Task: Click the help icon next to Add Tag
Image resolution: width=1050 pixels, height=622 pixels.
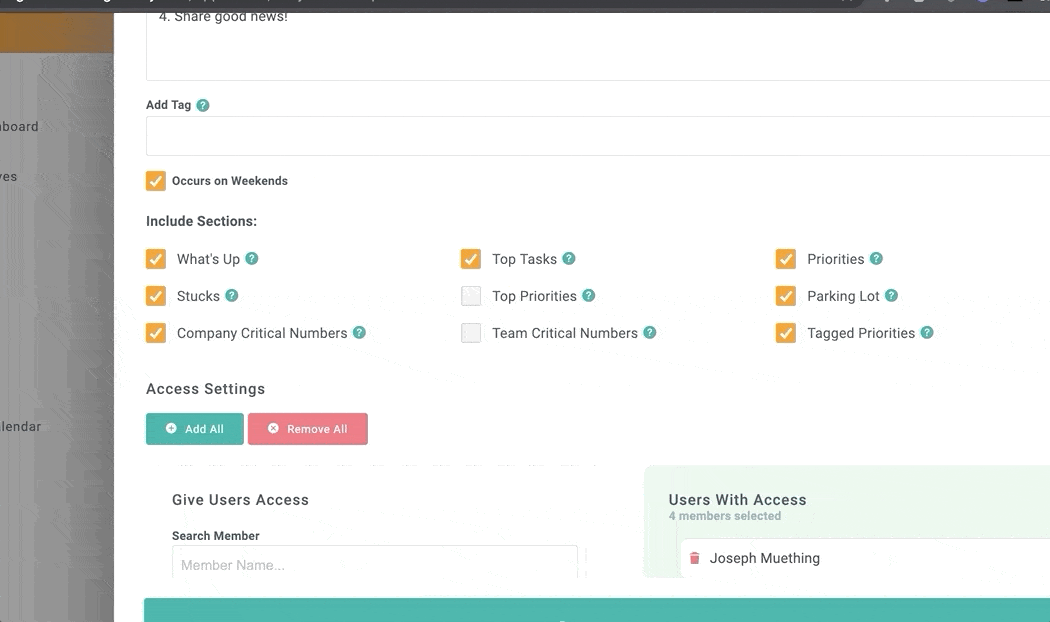Action: click(x=203, y=105)
